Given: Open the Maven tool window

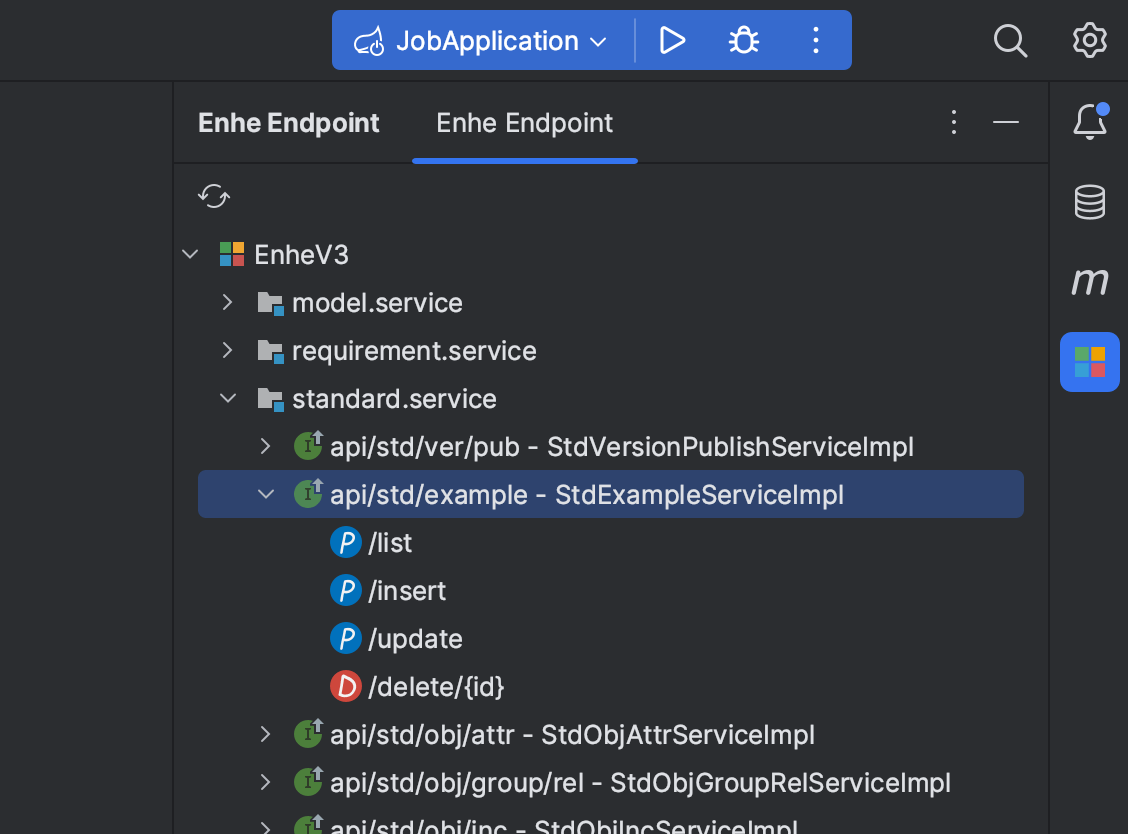Looking at the screenshot, I should tap(1089, 281).
